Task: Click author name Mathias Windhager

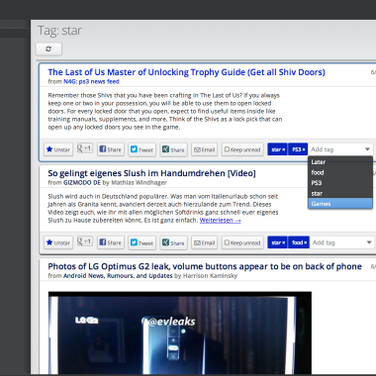Action: tap(139, 183)
